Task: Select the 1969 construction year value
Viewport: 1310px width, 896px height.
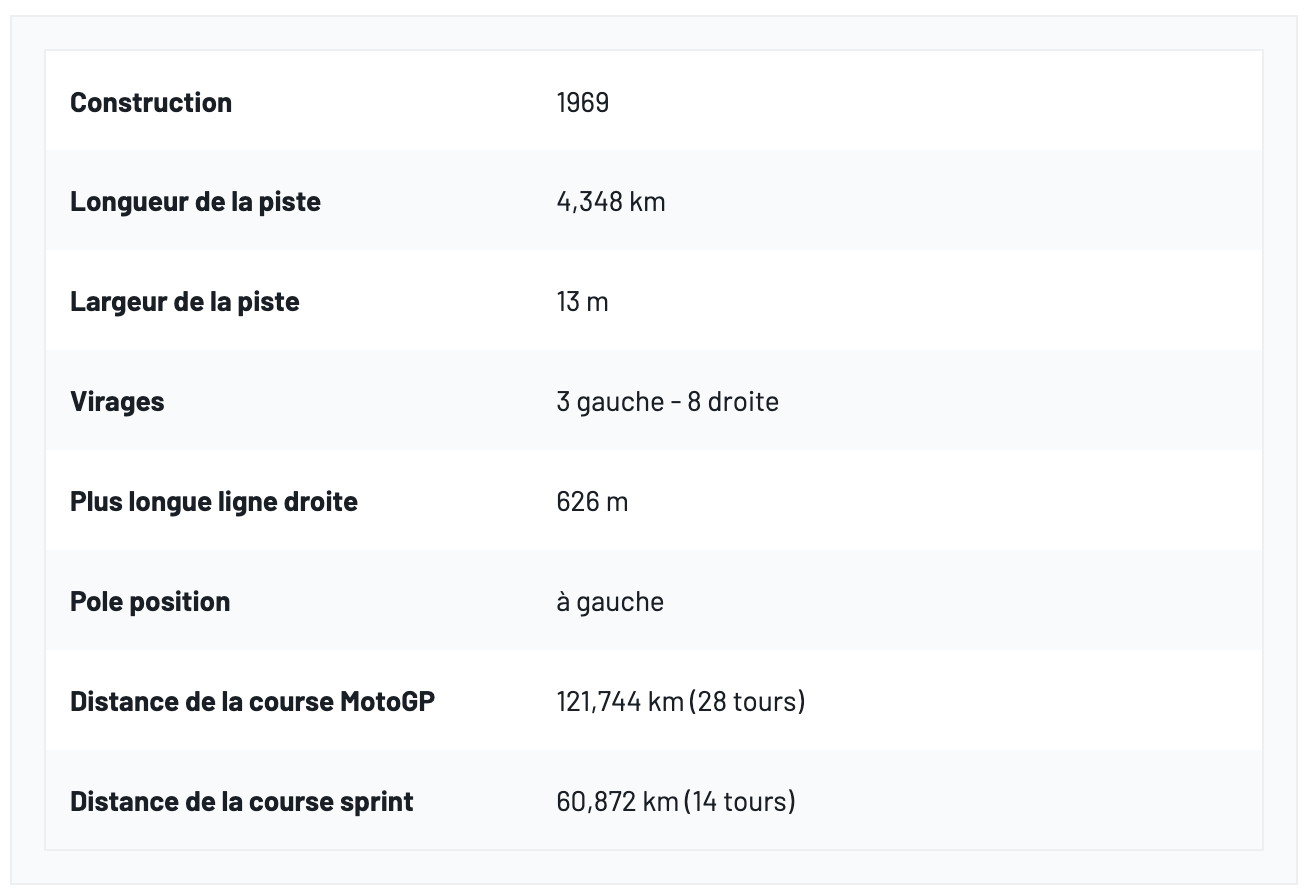Action: (x=582, y=102)
